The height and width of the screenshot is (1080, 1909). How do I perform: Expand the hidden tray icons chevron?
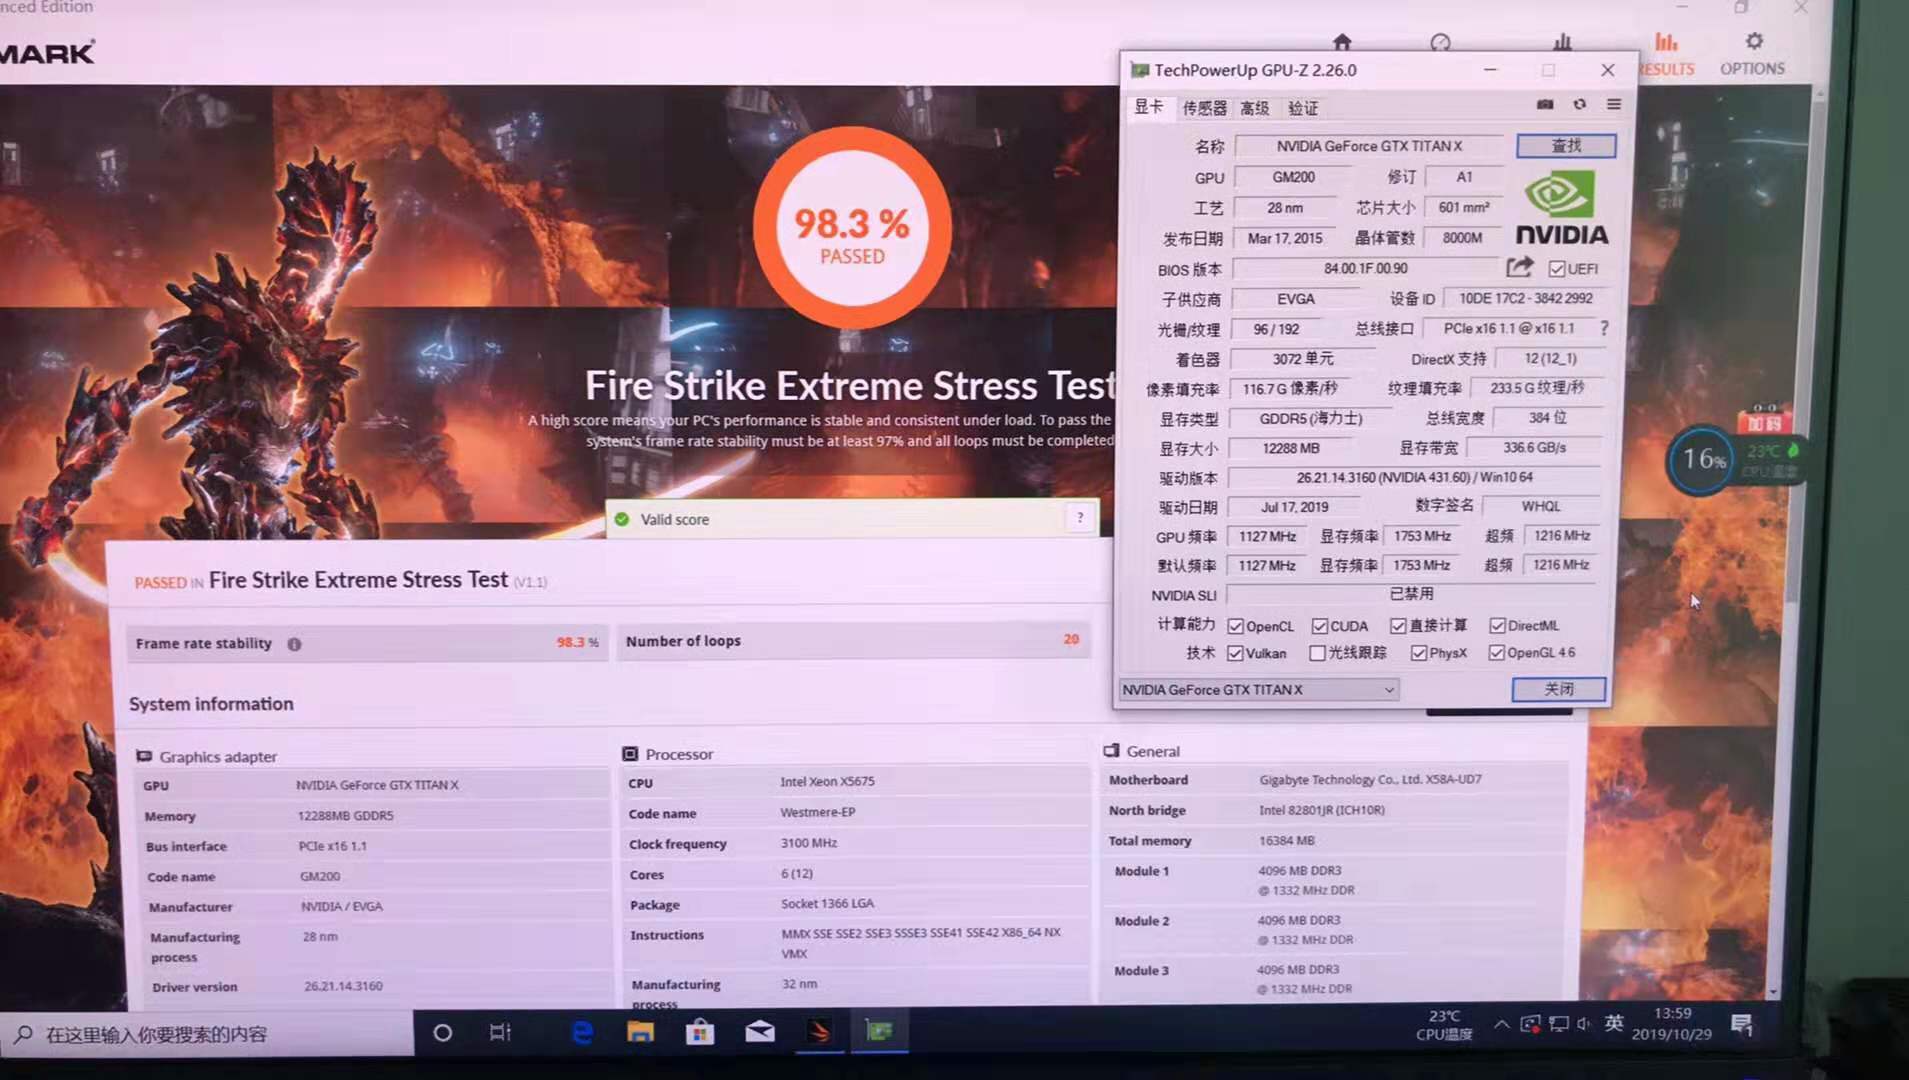point(1502,1024)
